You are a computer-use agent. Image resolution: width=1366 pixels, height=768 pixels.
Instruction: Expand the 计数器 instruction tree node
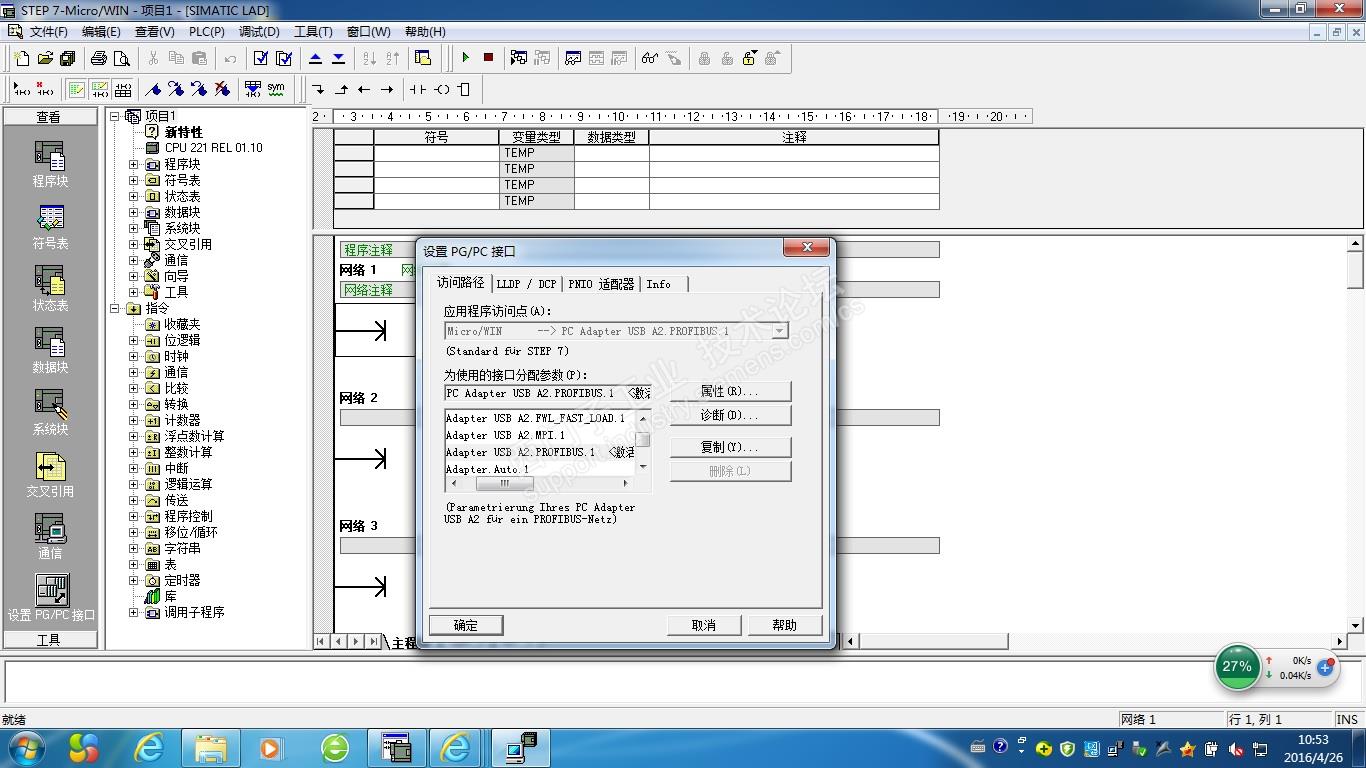point(134,420)
